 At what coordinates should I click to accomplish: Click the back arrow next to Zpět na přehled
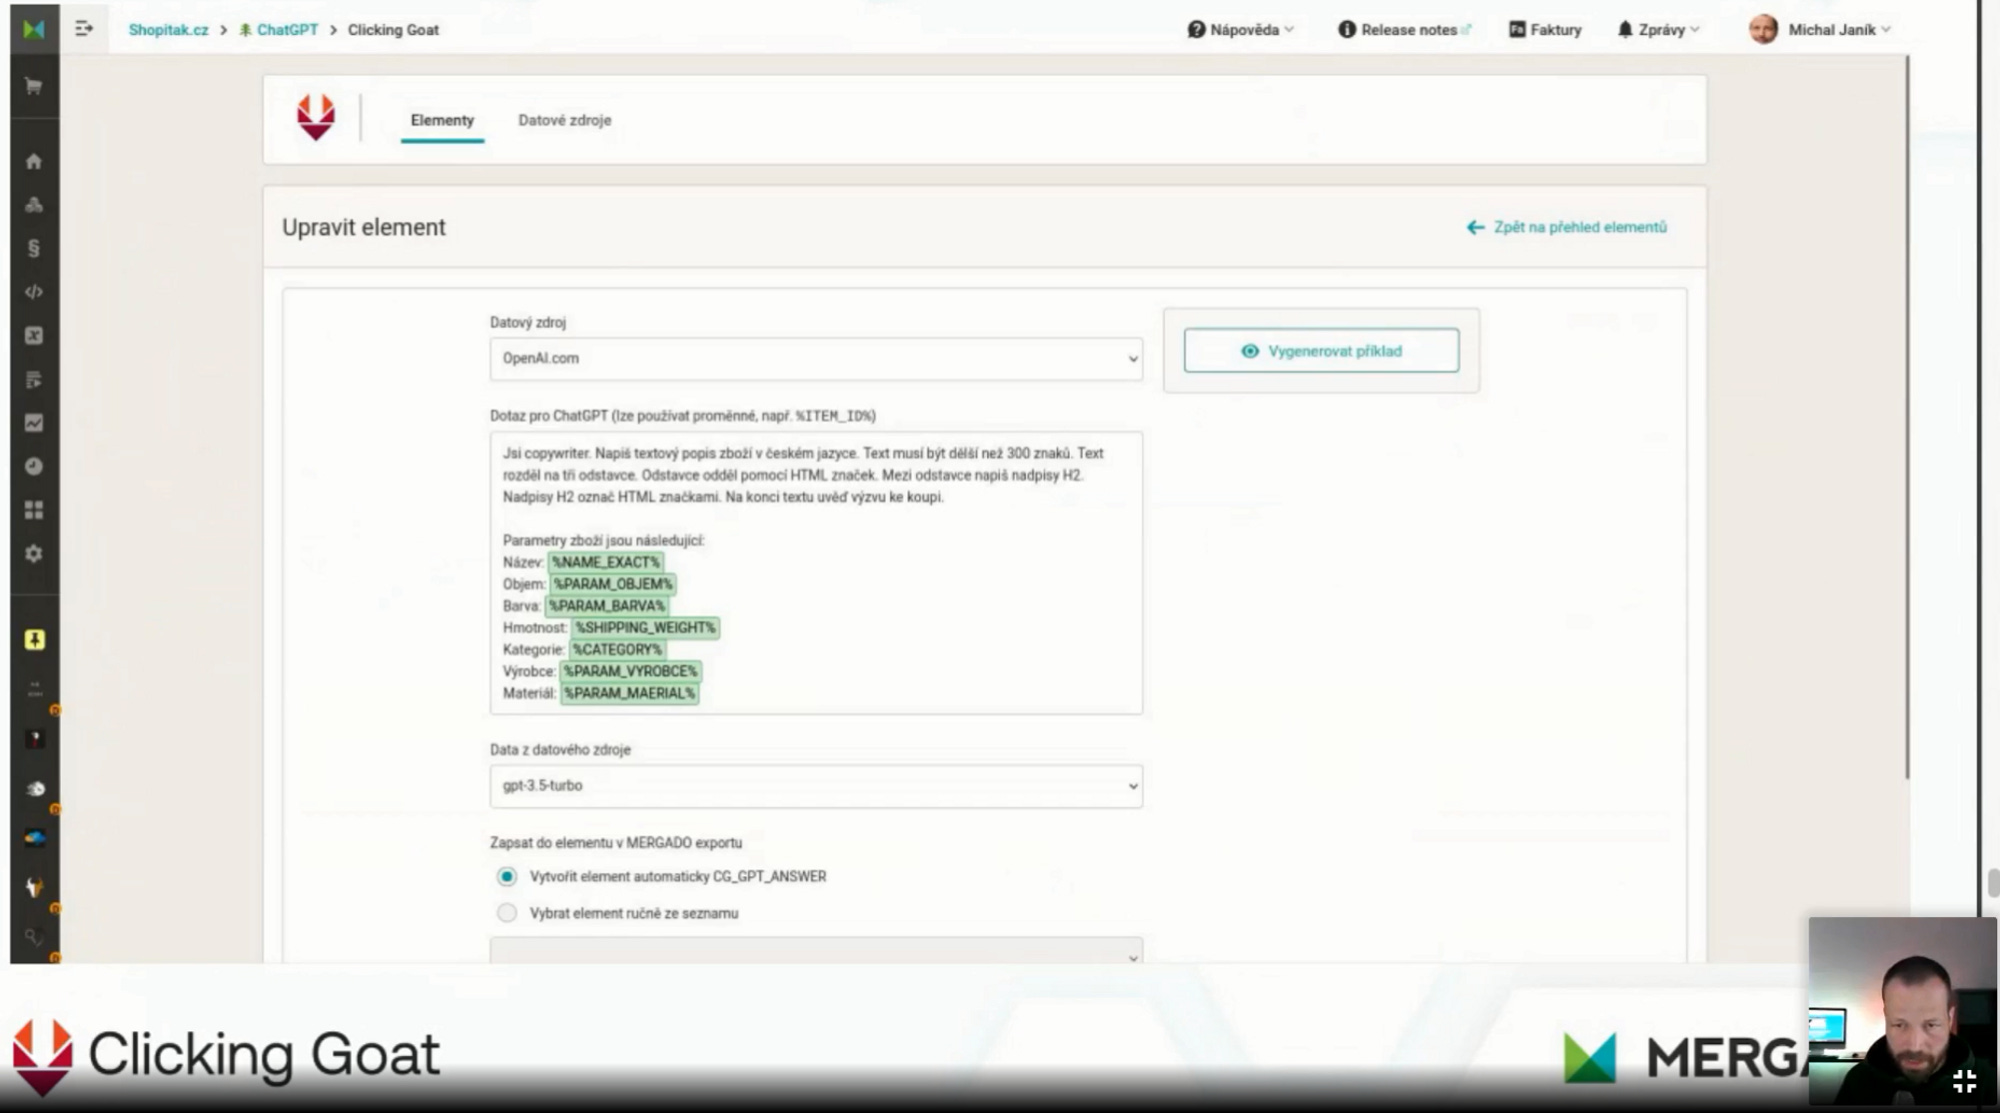tap(1475, 227)
